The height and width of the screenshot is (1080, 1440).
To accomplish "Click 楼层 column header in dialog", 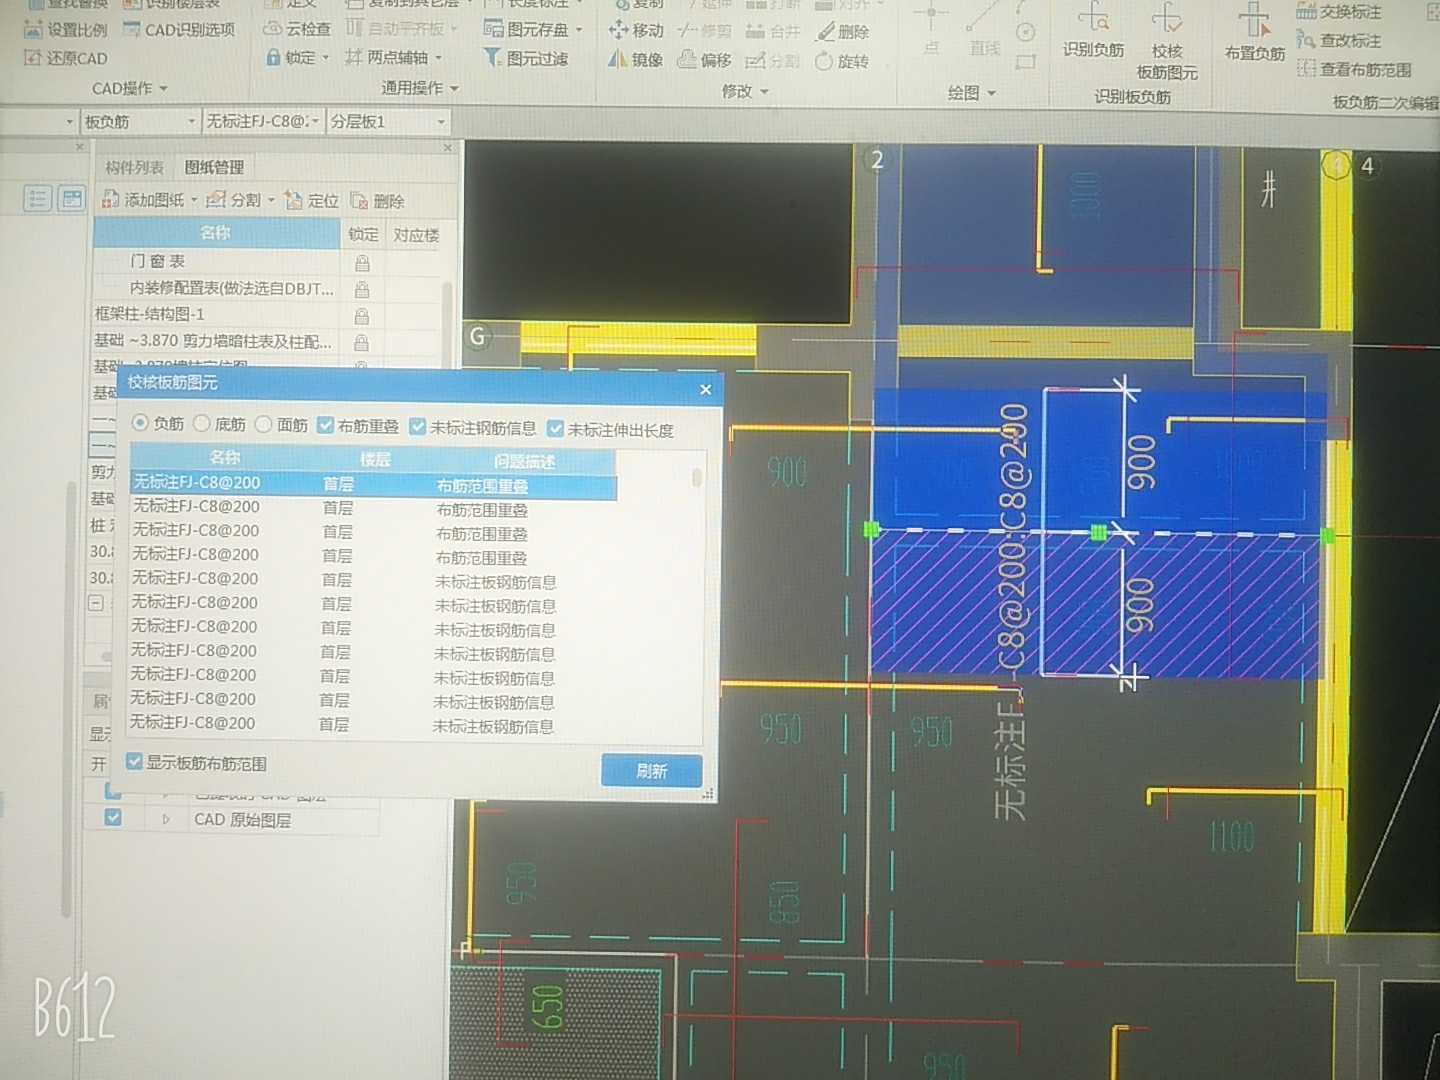I will pyautogui.click(x=375, y=459).
